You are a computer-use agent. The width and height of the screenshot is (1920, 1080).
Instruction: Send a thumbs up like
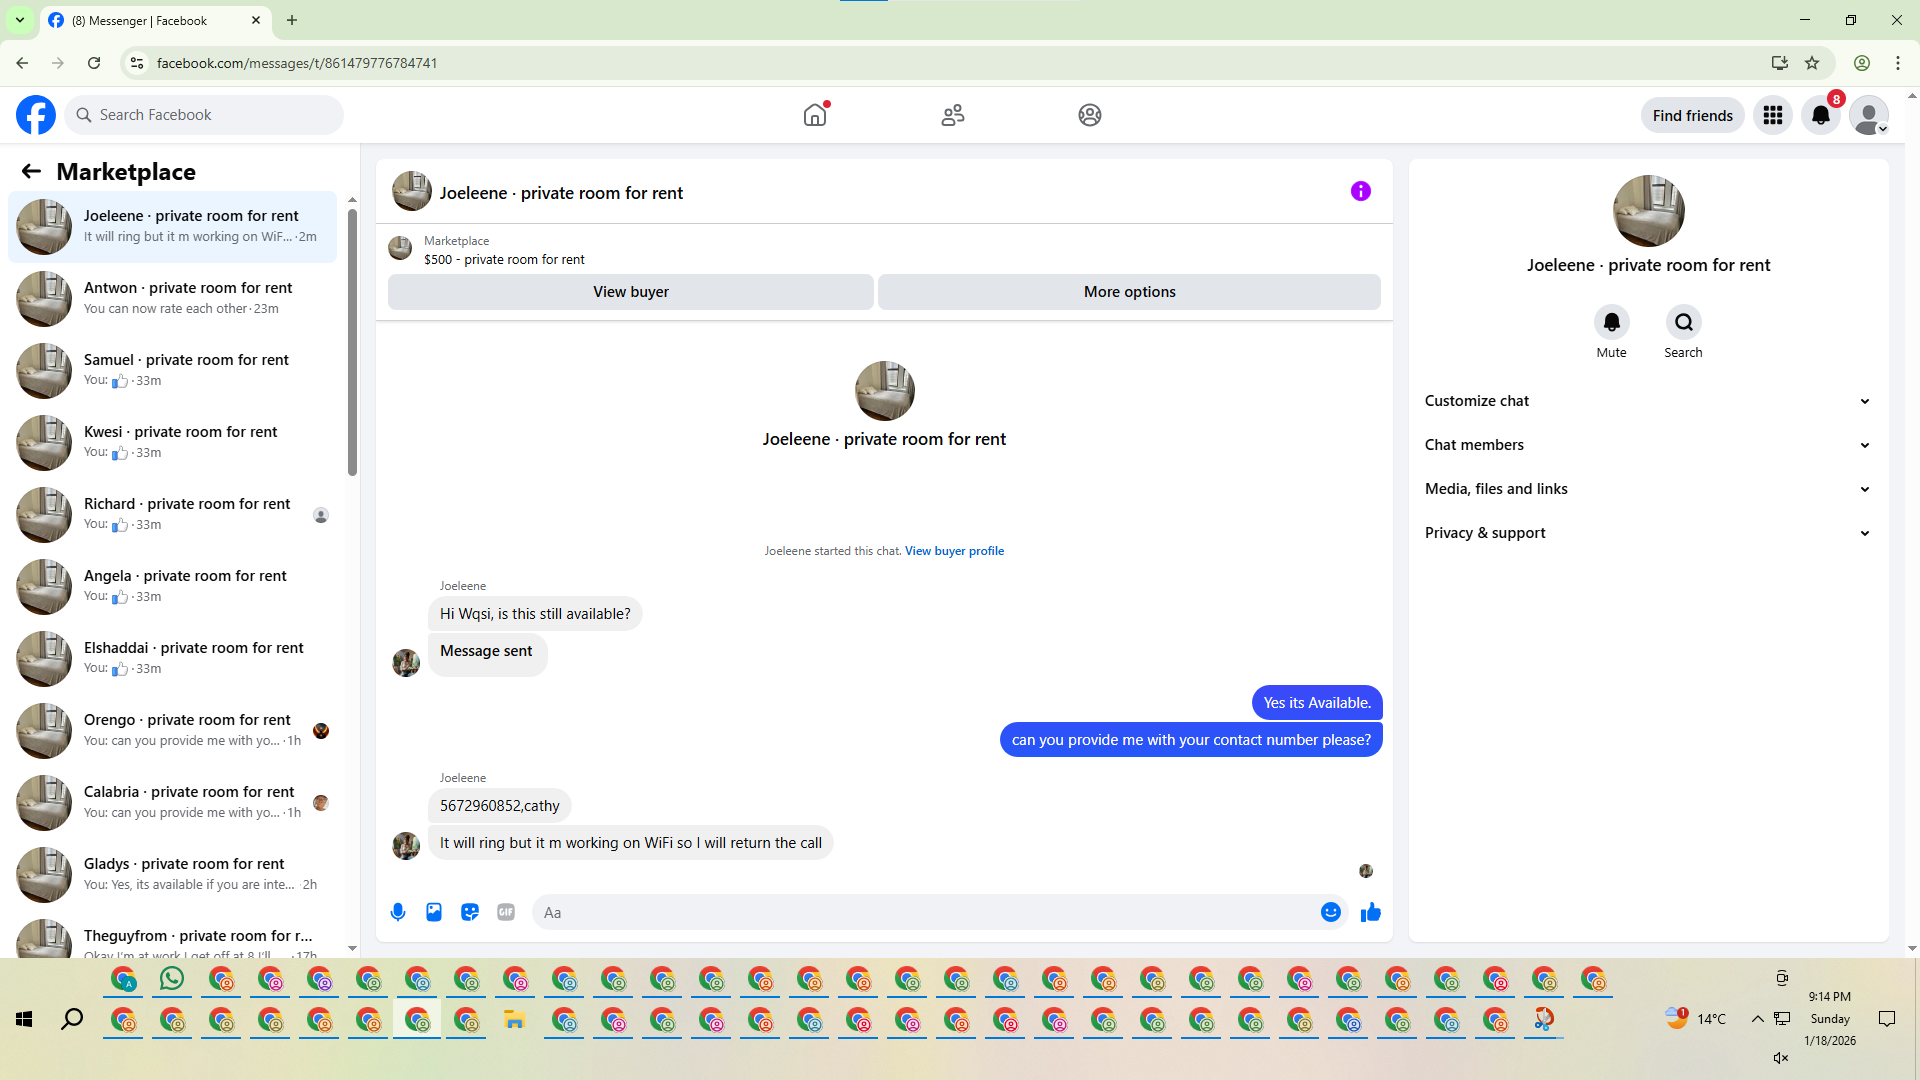click(1370, 912)
